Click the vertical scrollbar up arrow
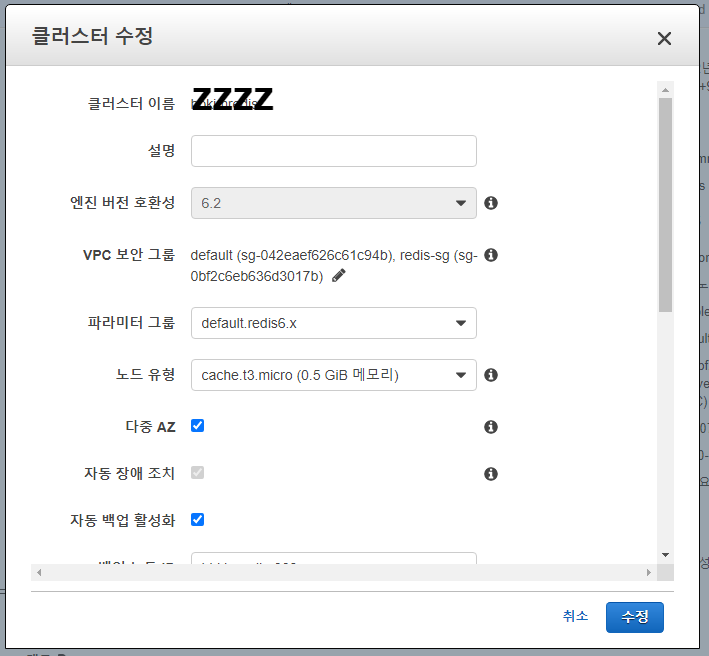The image size is (709, 656). point(665,90)
